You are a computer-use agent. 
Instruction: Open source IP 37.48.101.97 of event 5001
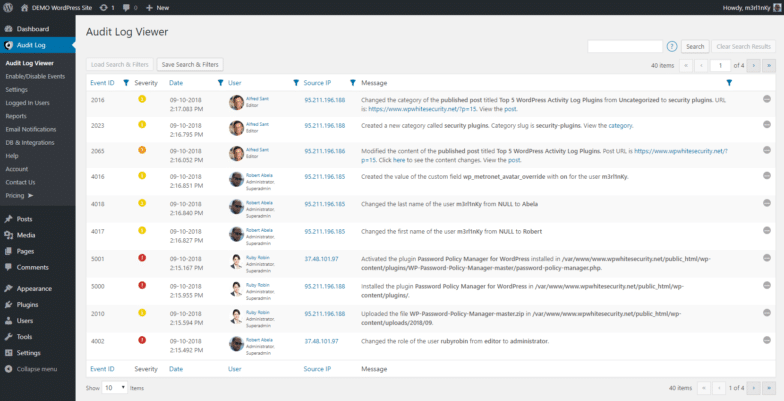[x=321, y=258]
